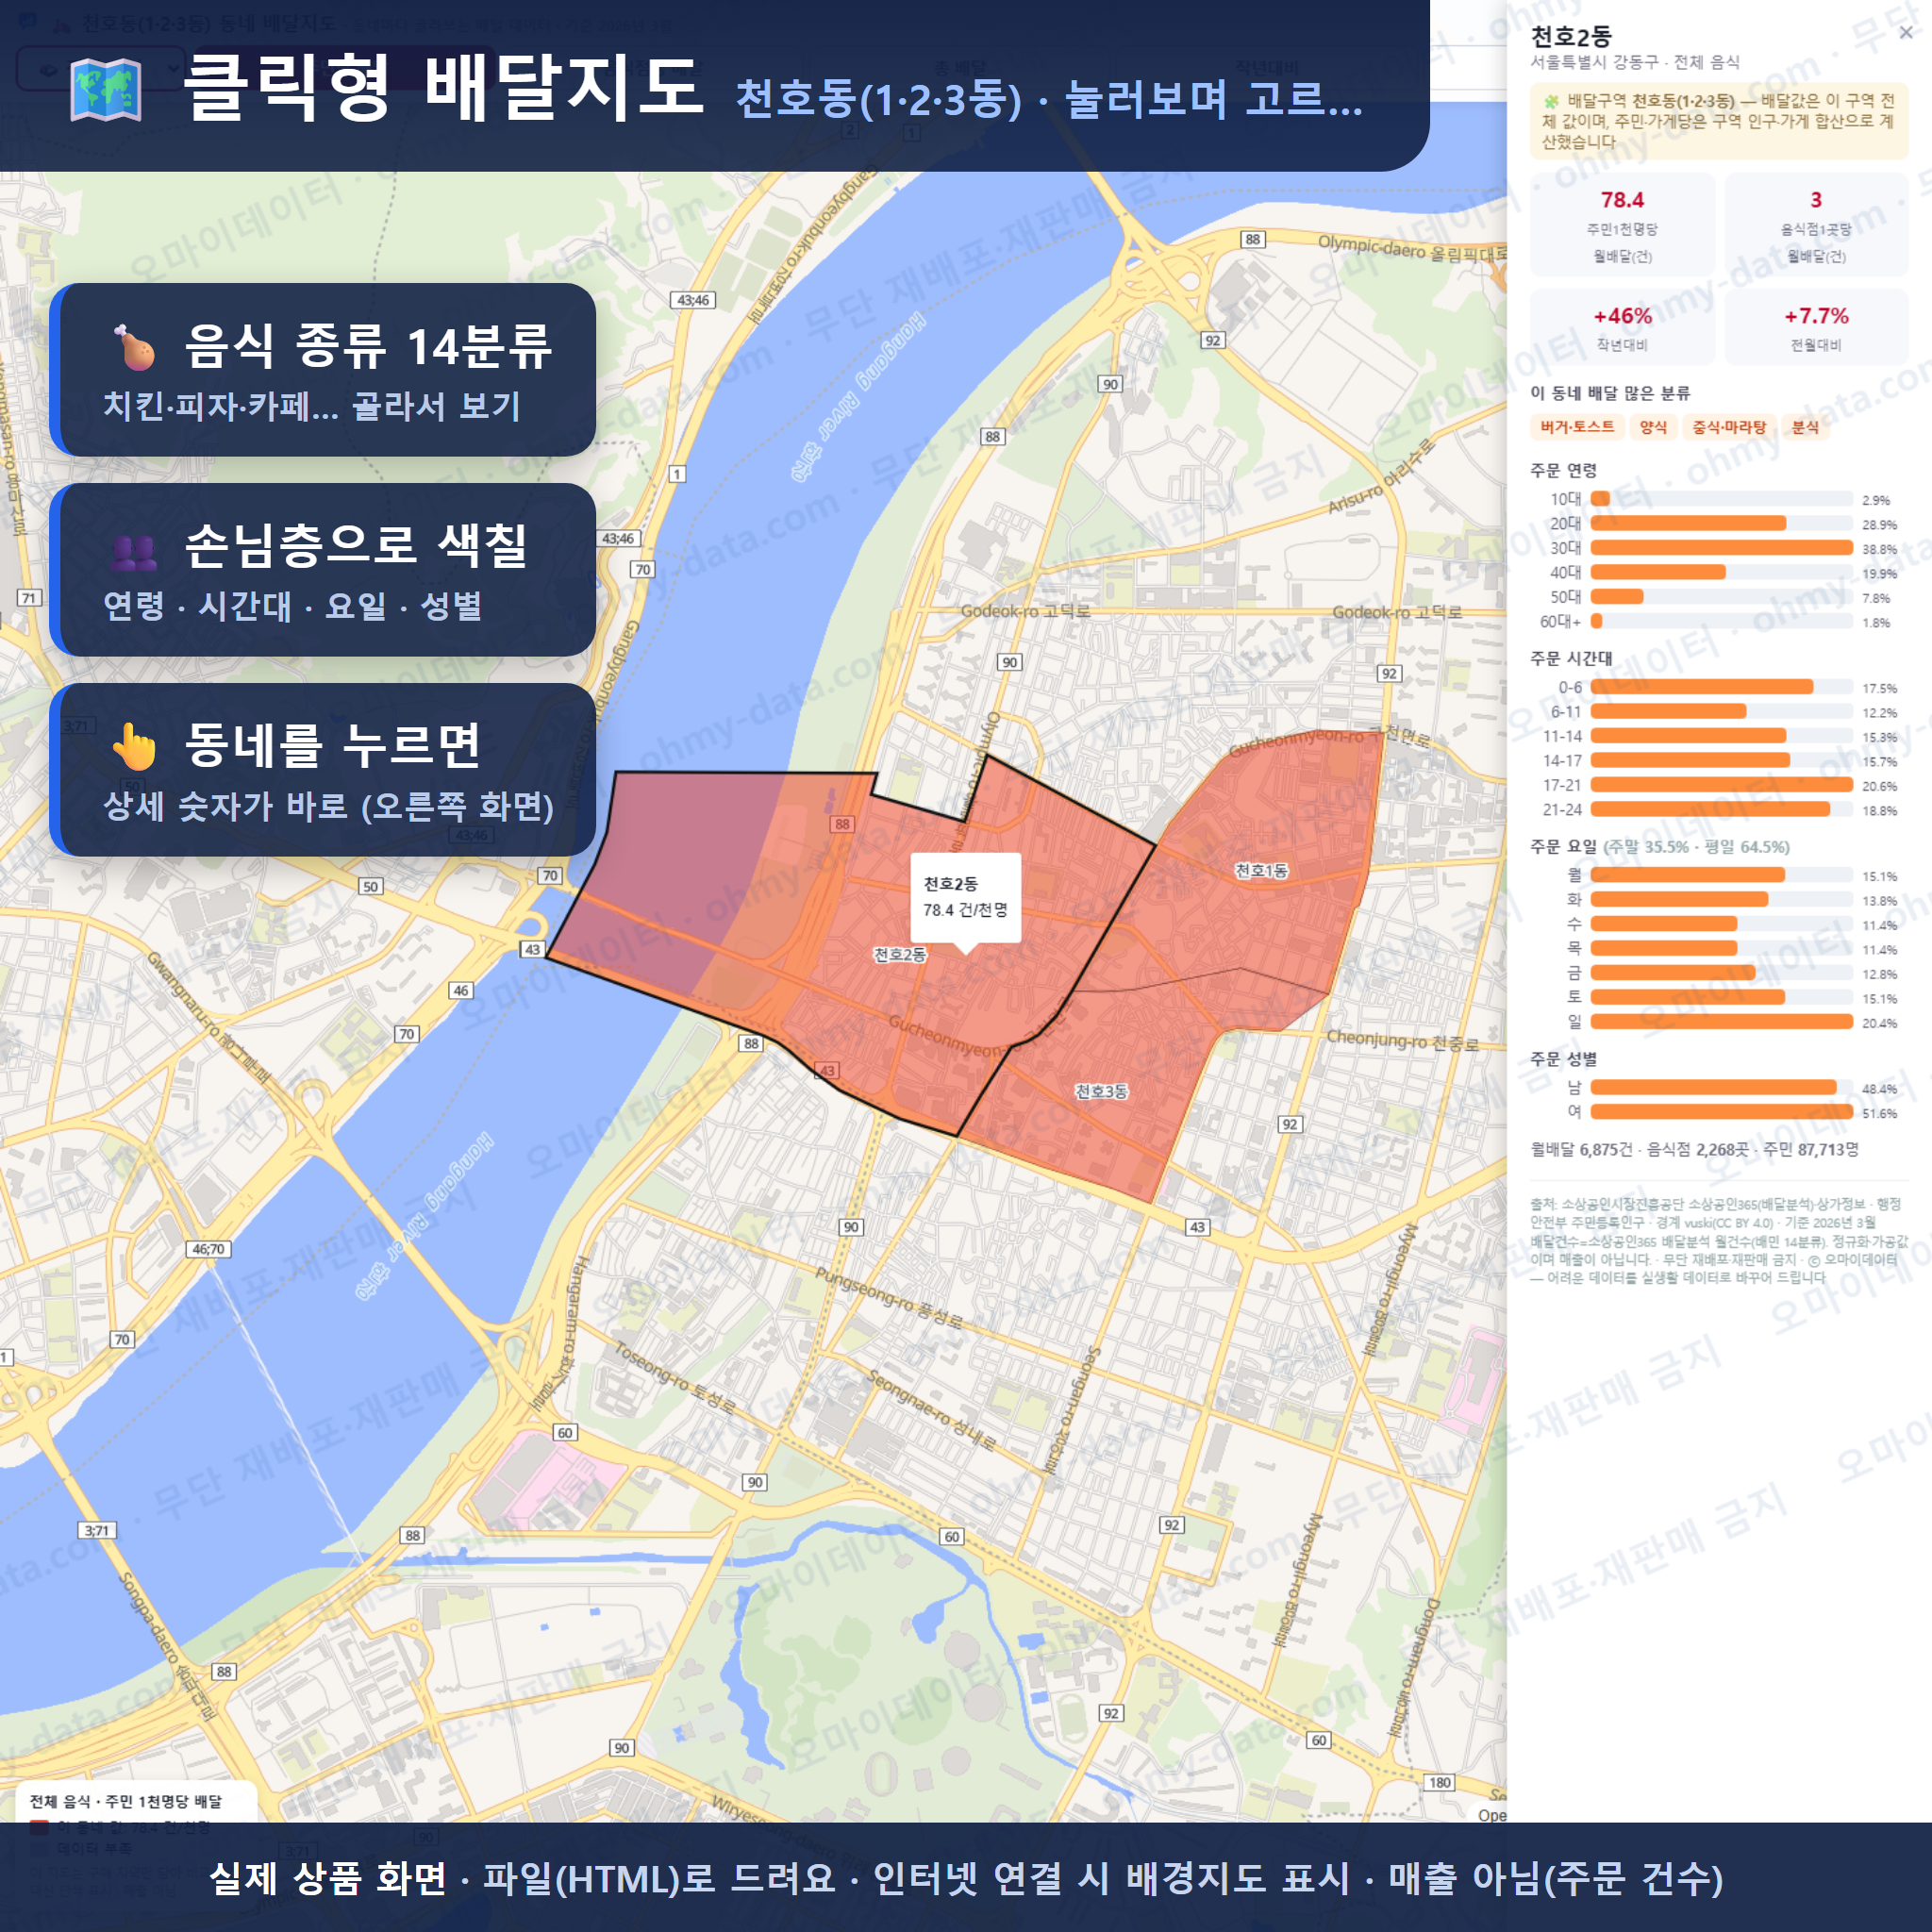Click the 20.4% value for 일
The width and height of the screenshot is (1932, 1932).
click(1879, 1023)
